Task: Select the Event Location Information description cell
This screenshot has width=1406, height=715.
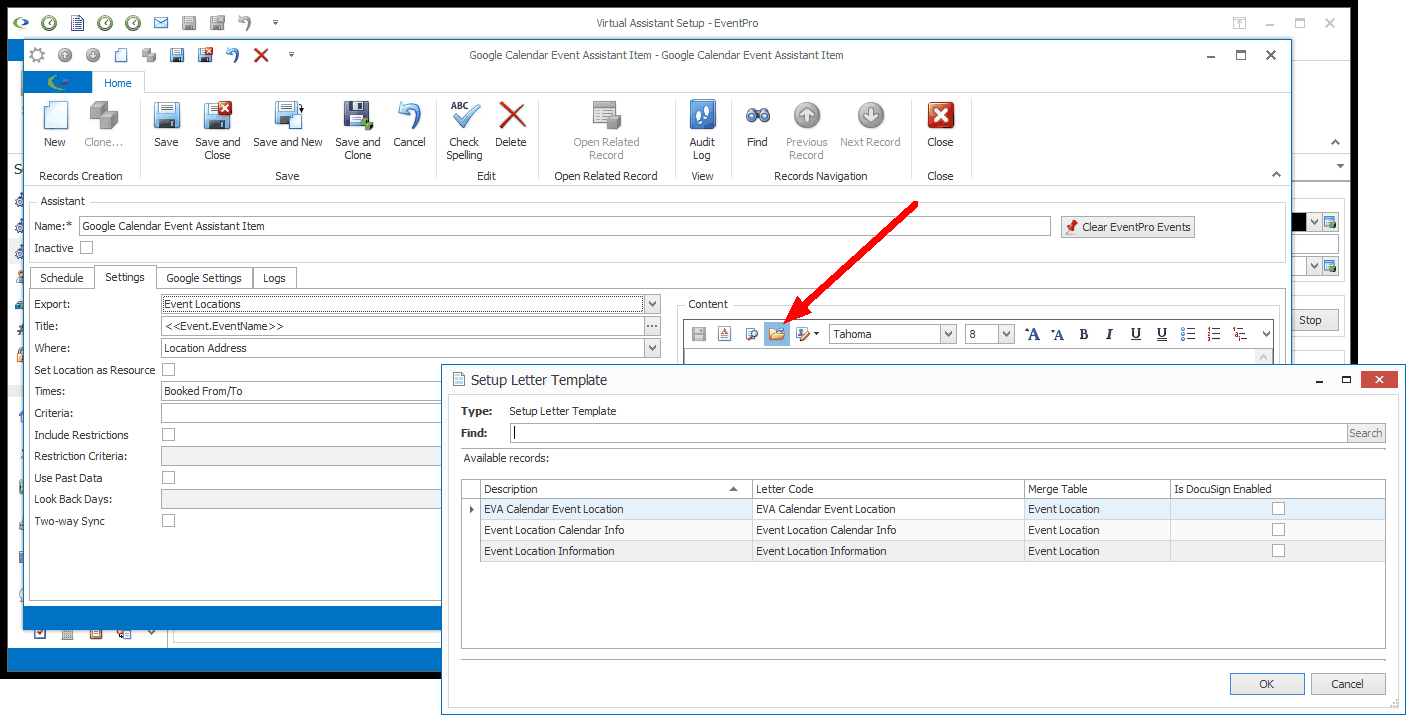Action: (616, 551)
